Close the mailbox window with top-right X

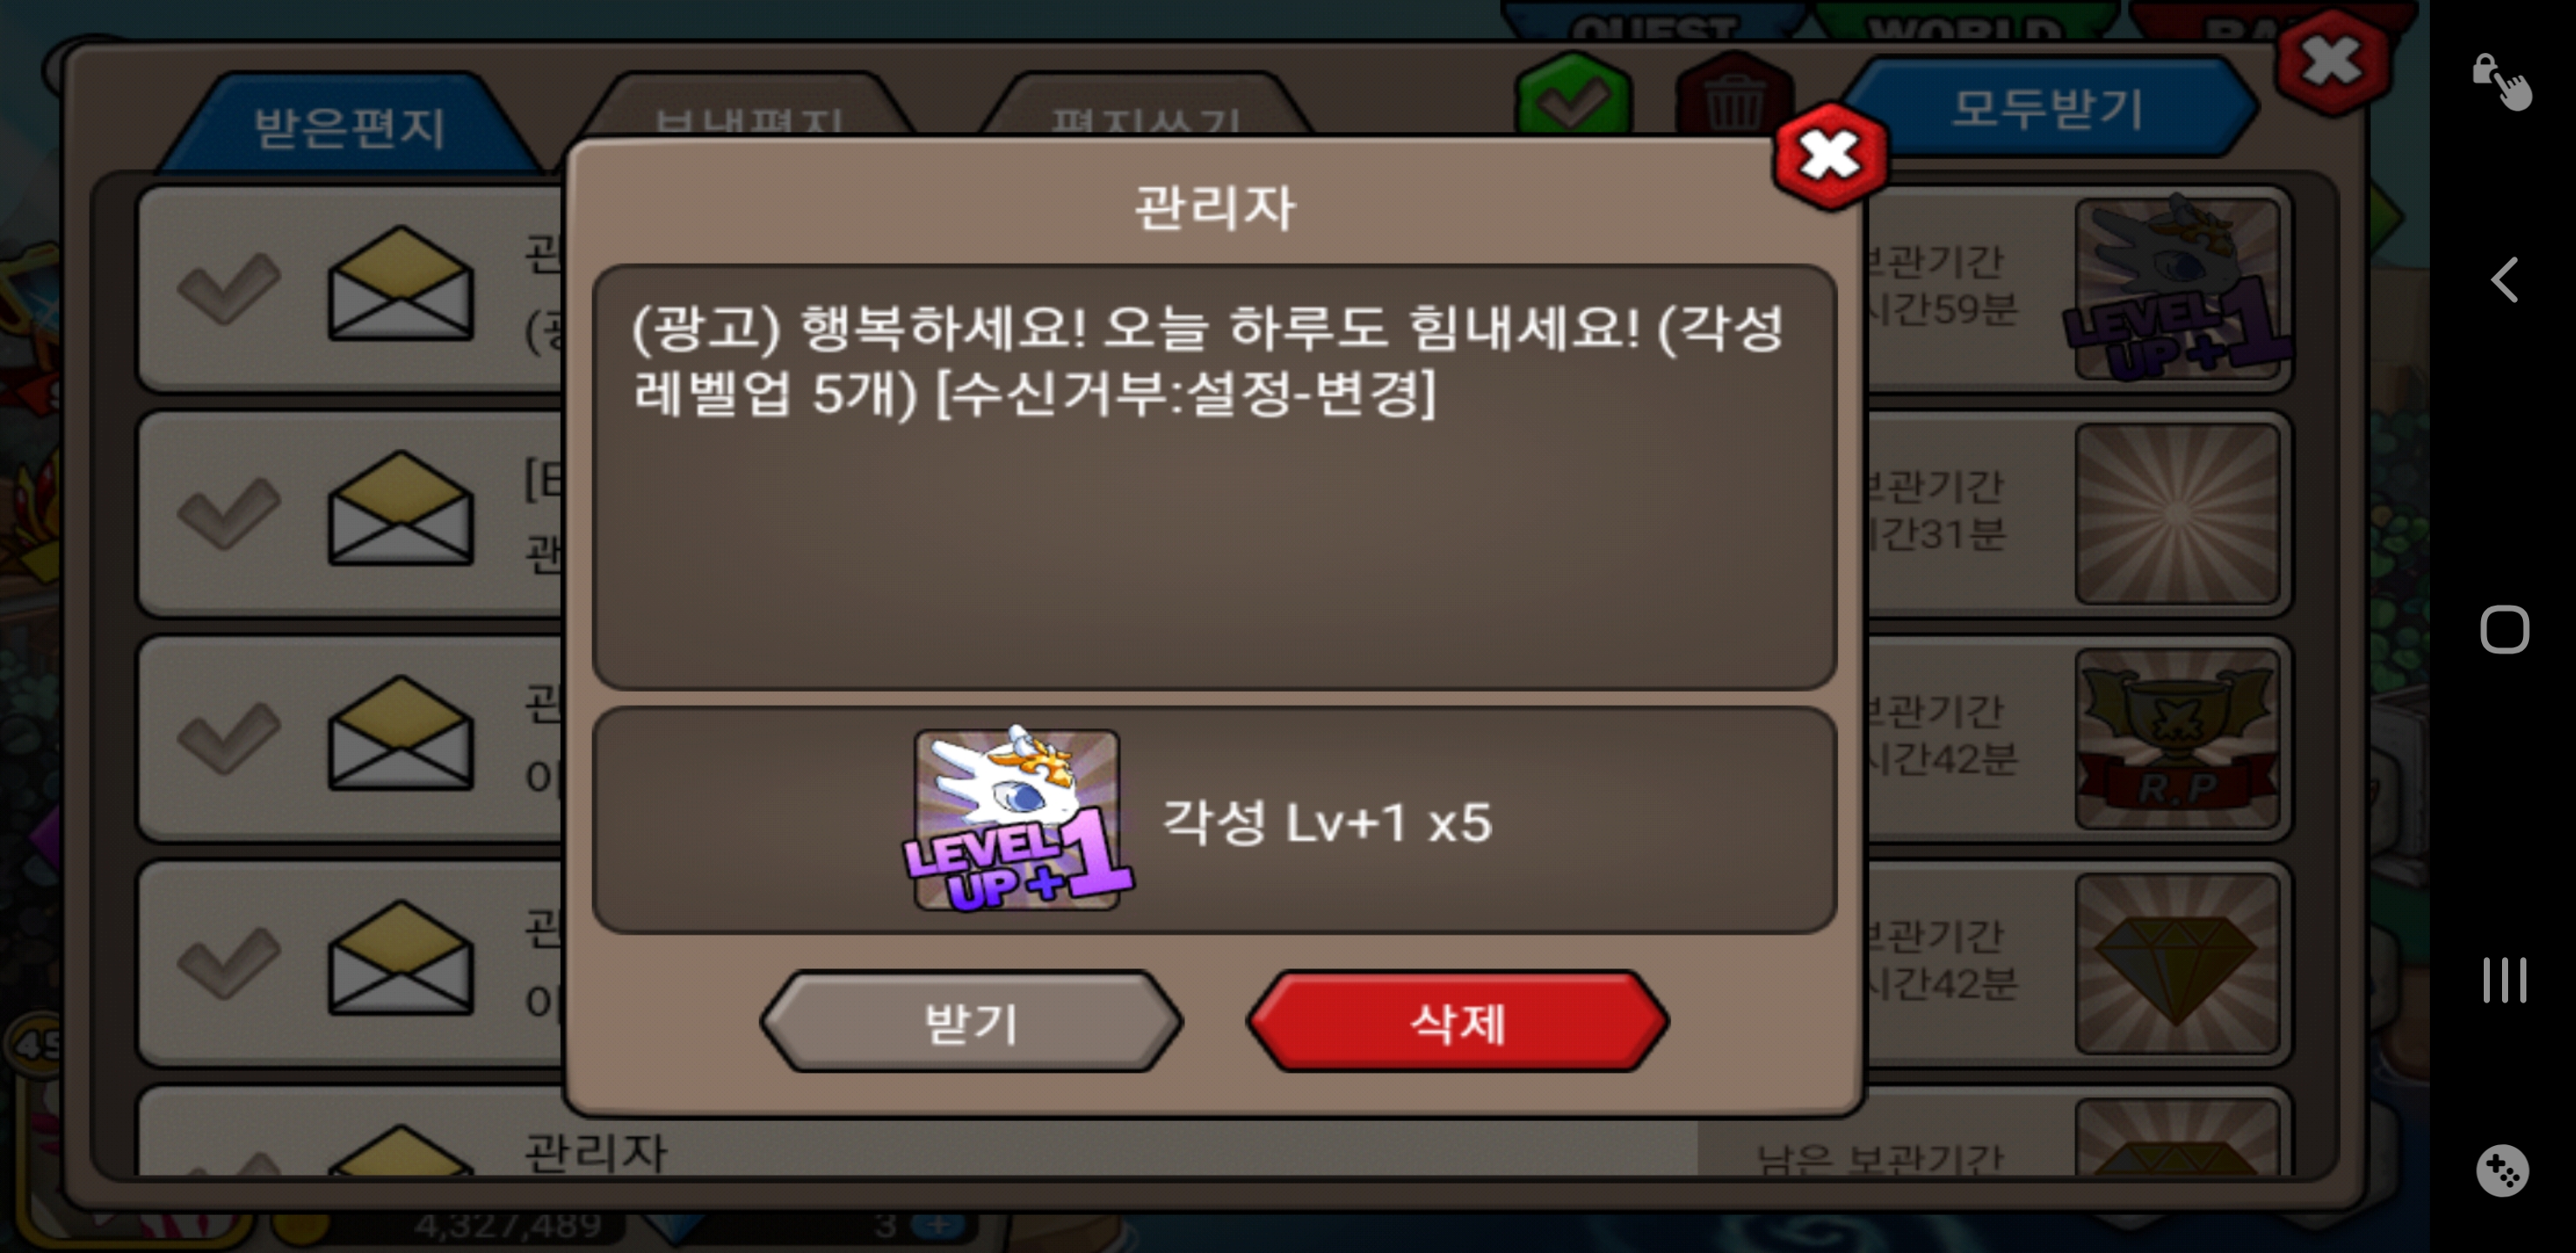coord(2332,62)
